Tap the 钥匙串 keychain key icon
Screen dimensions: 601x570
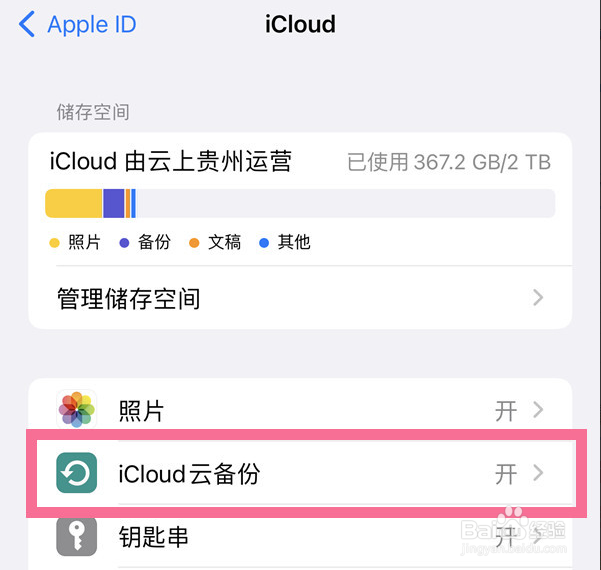click(77, 536)
